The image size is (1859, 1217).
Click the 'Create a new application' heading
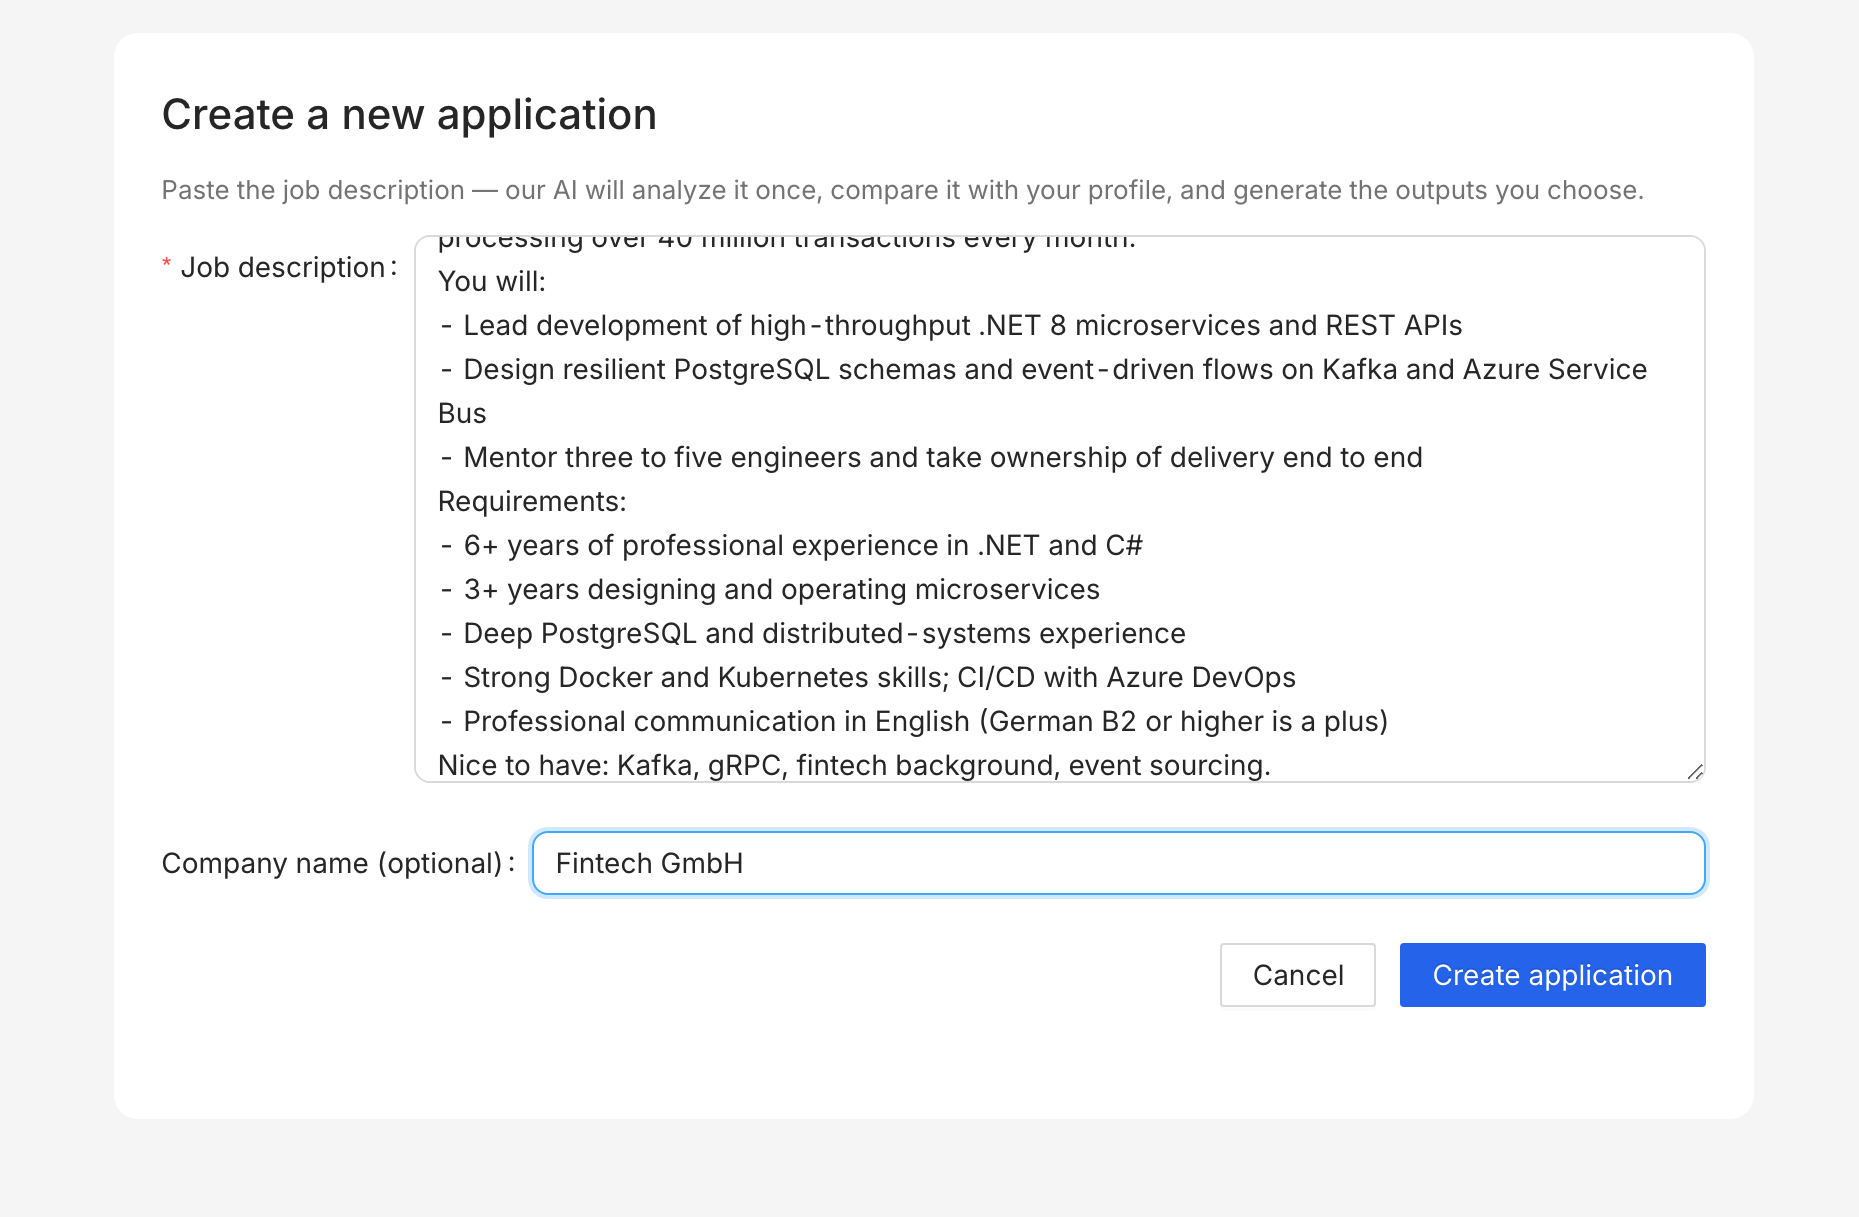coord(409,114)
